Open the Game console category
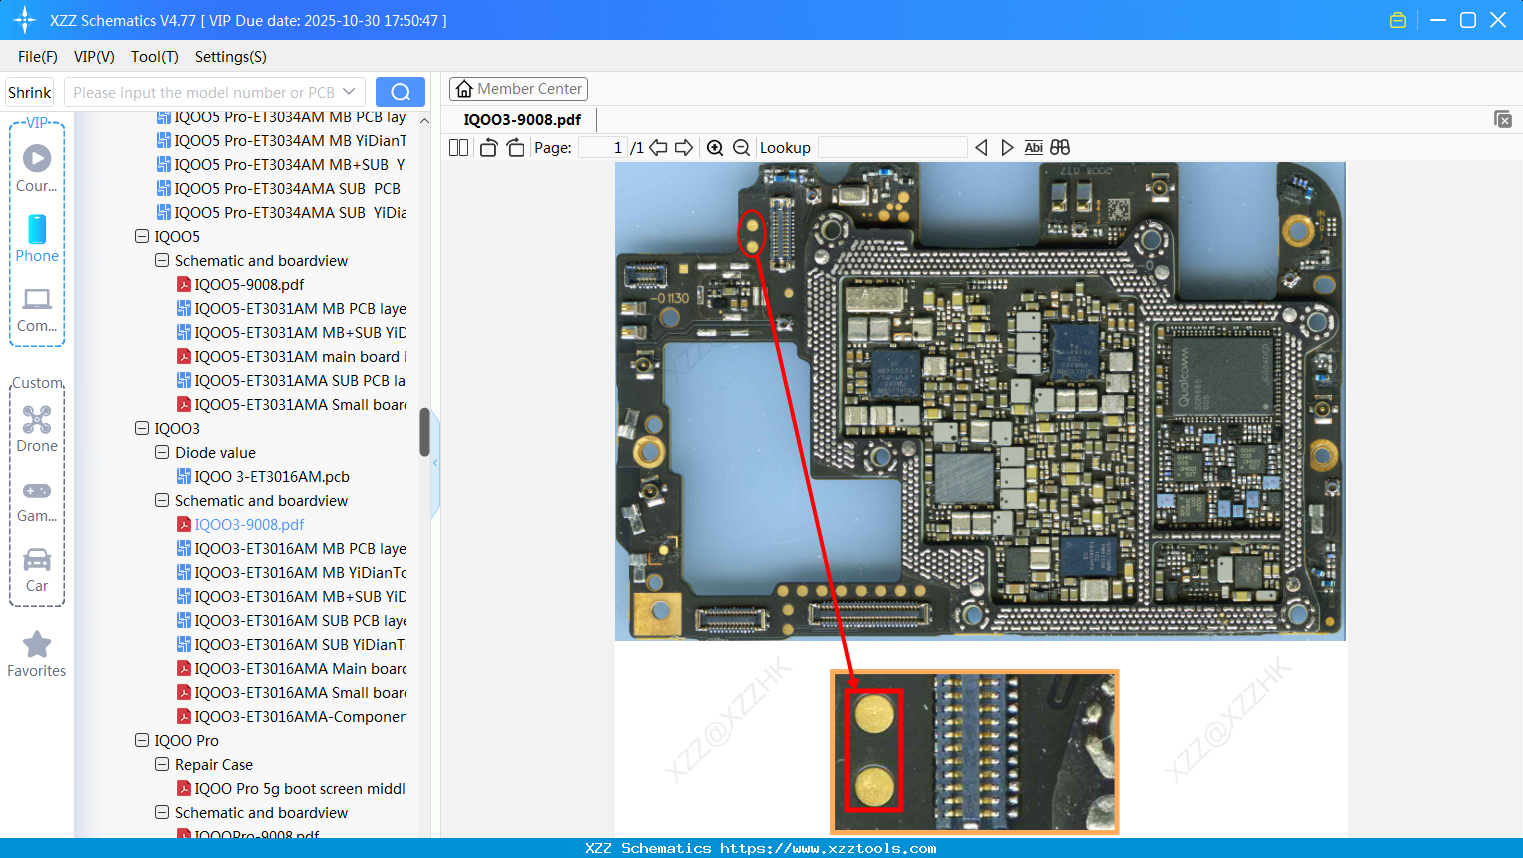This screenshot has width=1523, height=858. [x=37, y=500]
